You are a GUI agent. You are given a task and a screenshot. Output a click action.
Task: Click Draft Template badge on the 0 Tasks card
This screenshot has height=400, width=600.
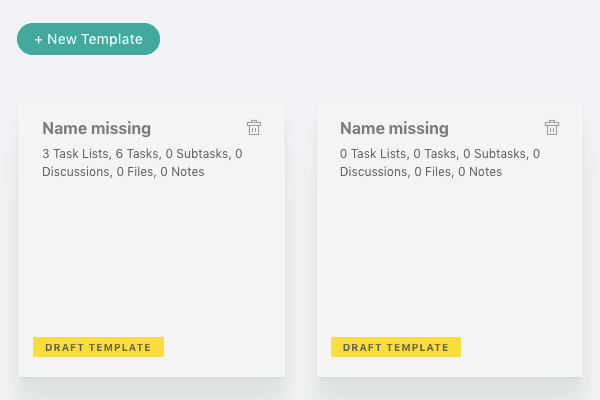(x=396, y=347)
